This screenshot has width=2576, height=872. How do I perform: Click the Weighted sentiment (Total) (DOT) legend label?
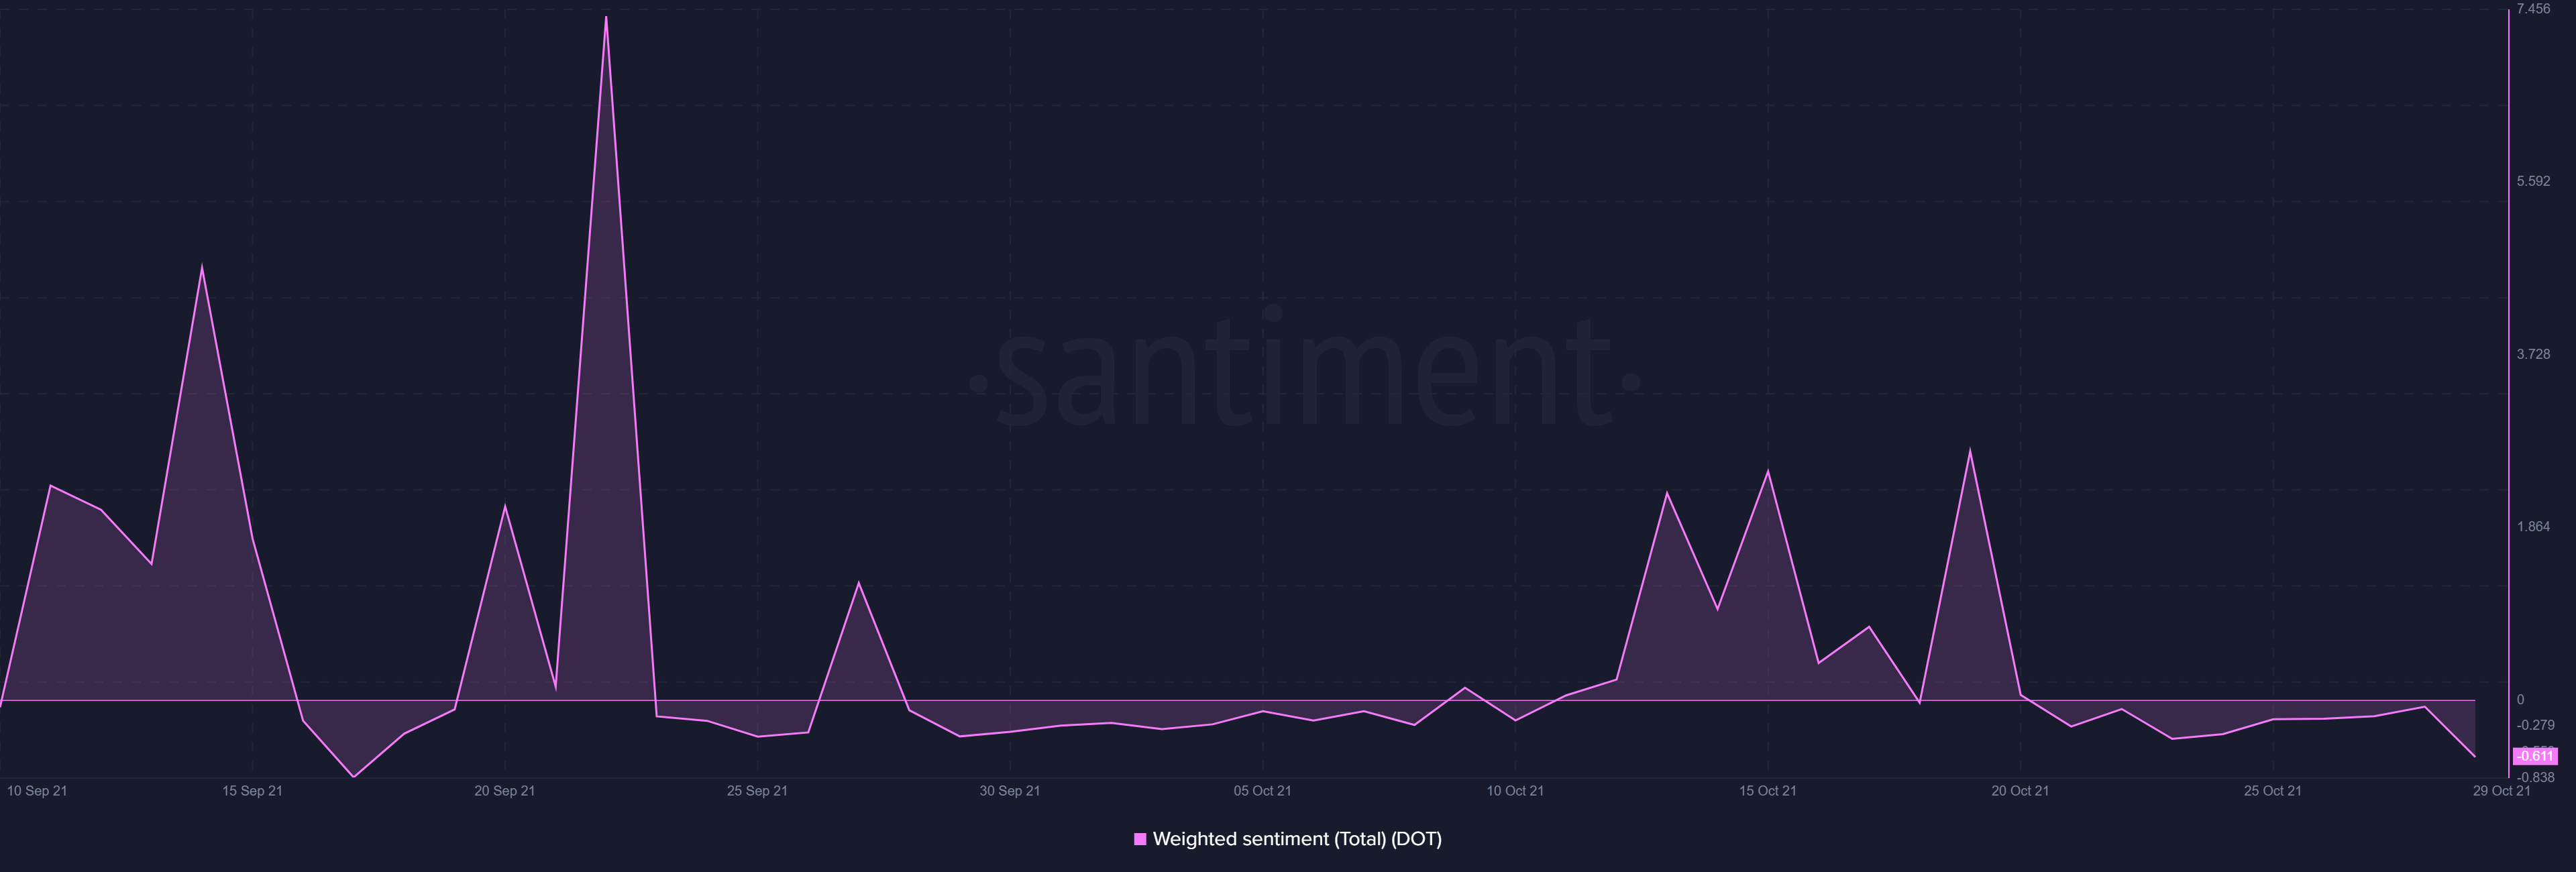(1297, 839)
